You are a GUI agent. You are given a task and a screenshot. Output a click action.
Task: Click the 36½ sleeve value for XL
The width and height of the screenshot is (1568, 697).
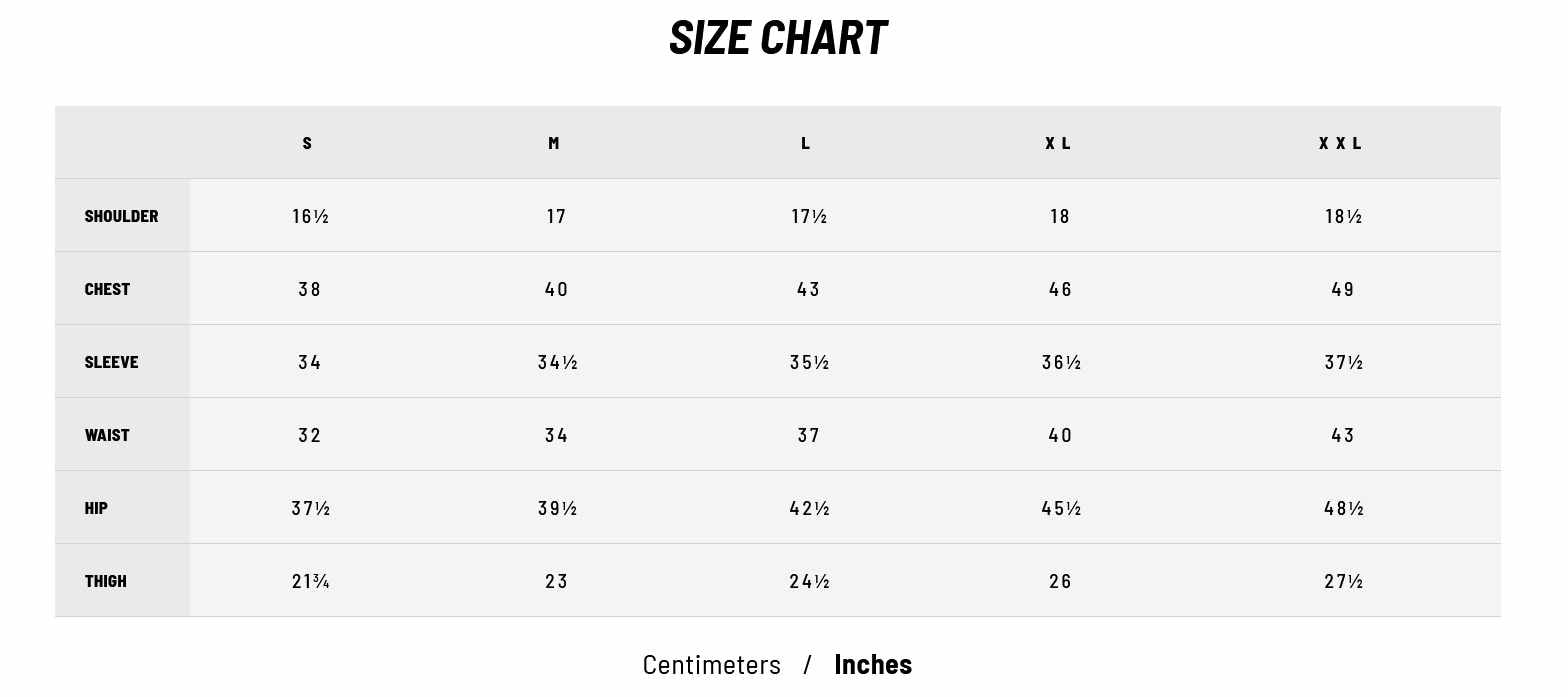1061,362
